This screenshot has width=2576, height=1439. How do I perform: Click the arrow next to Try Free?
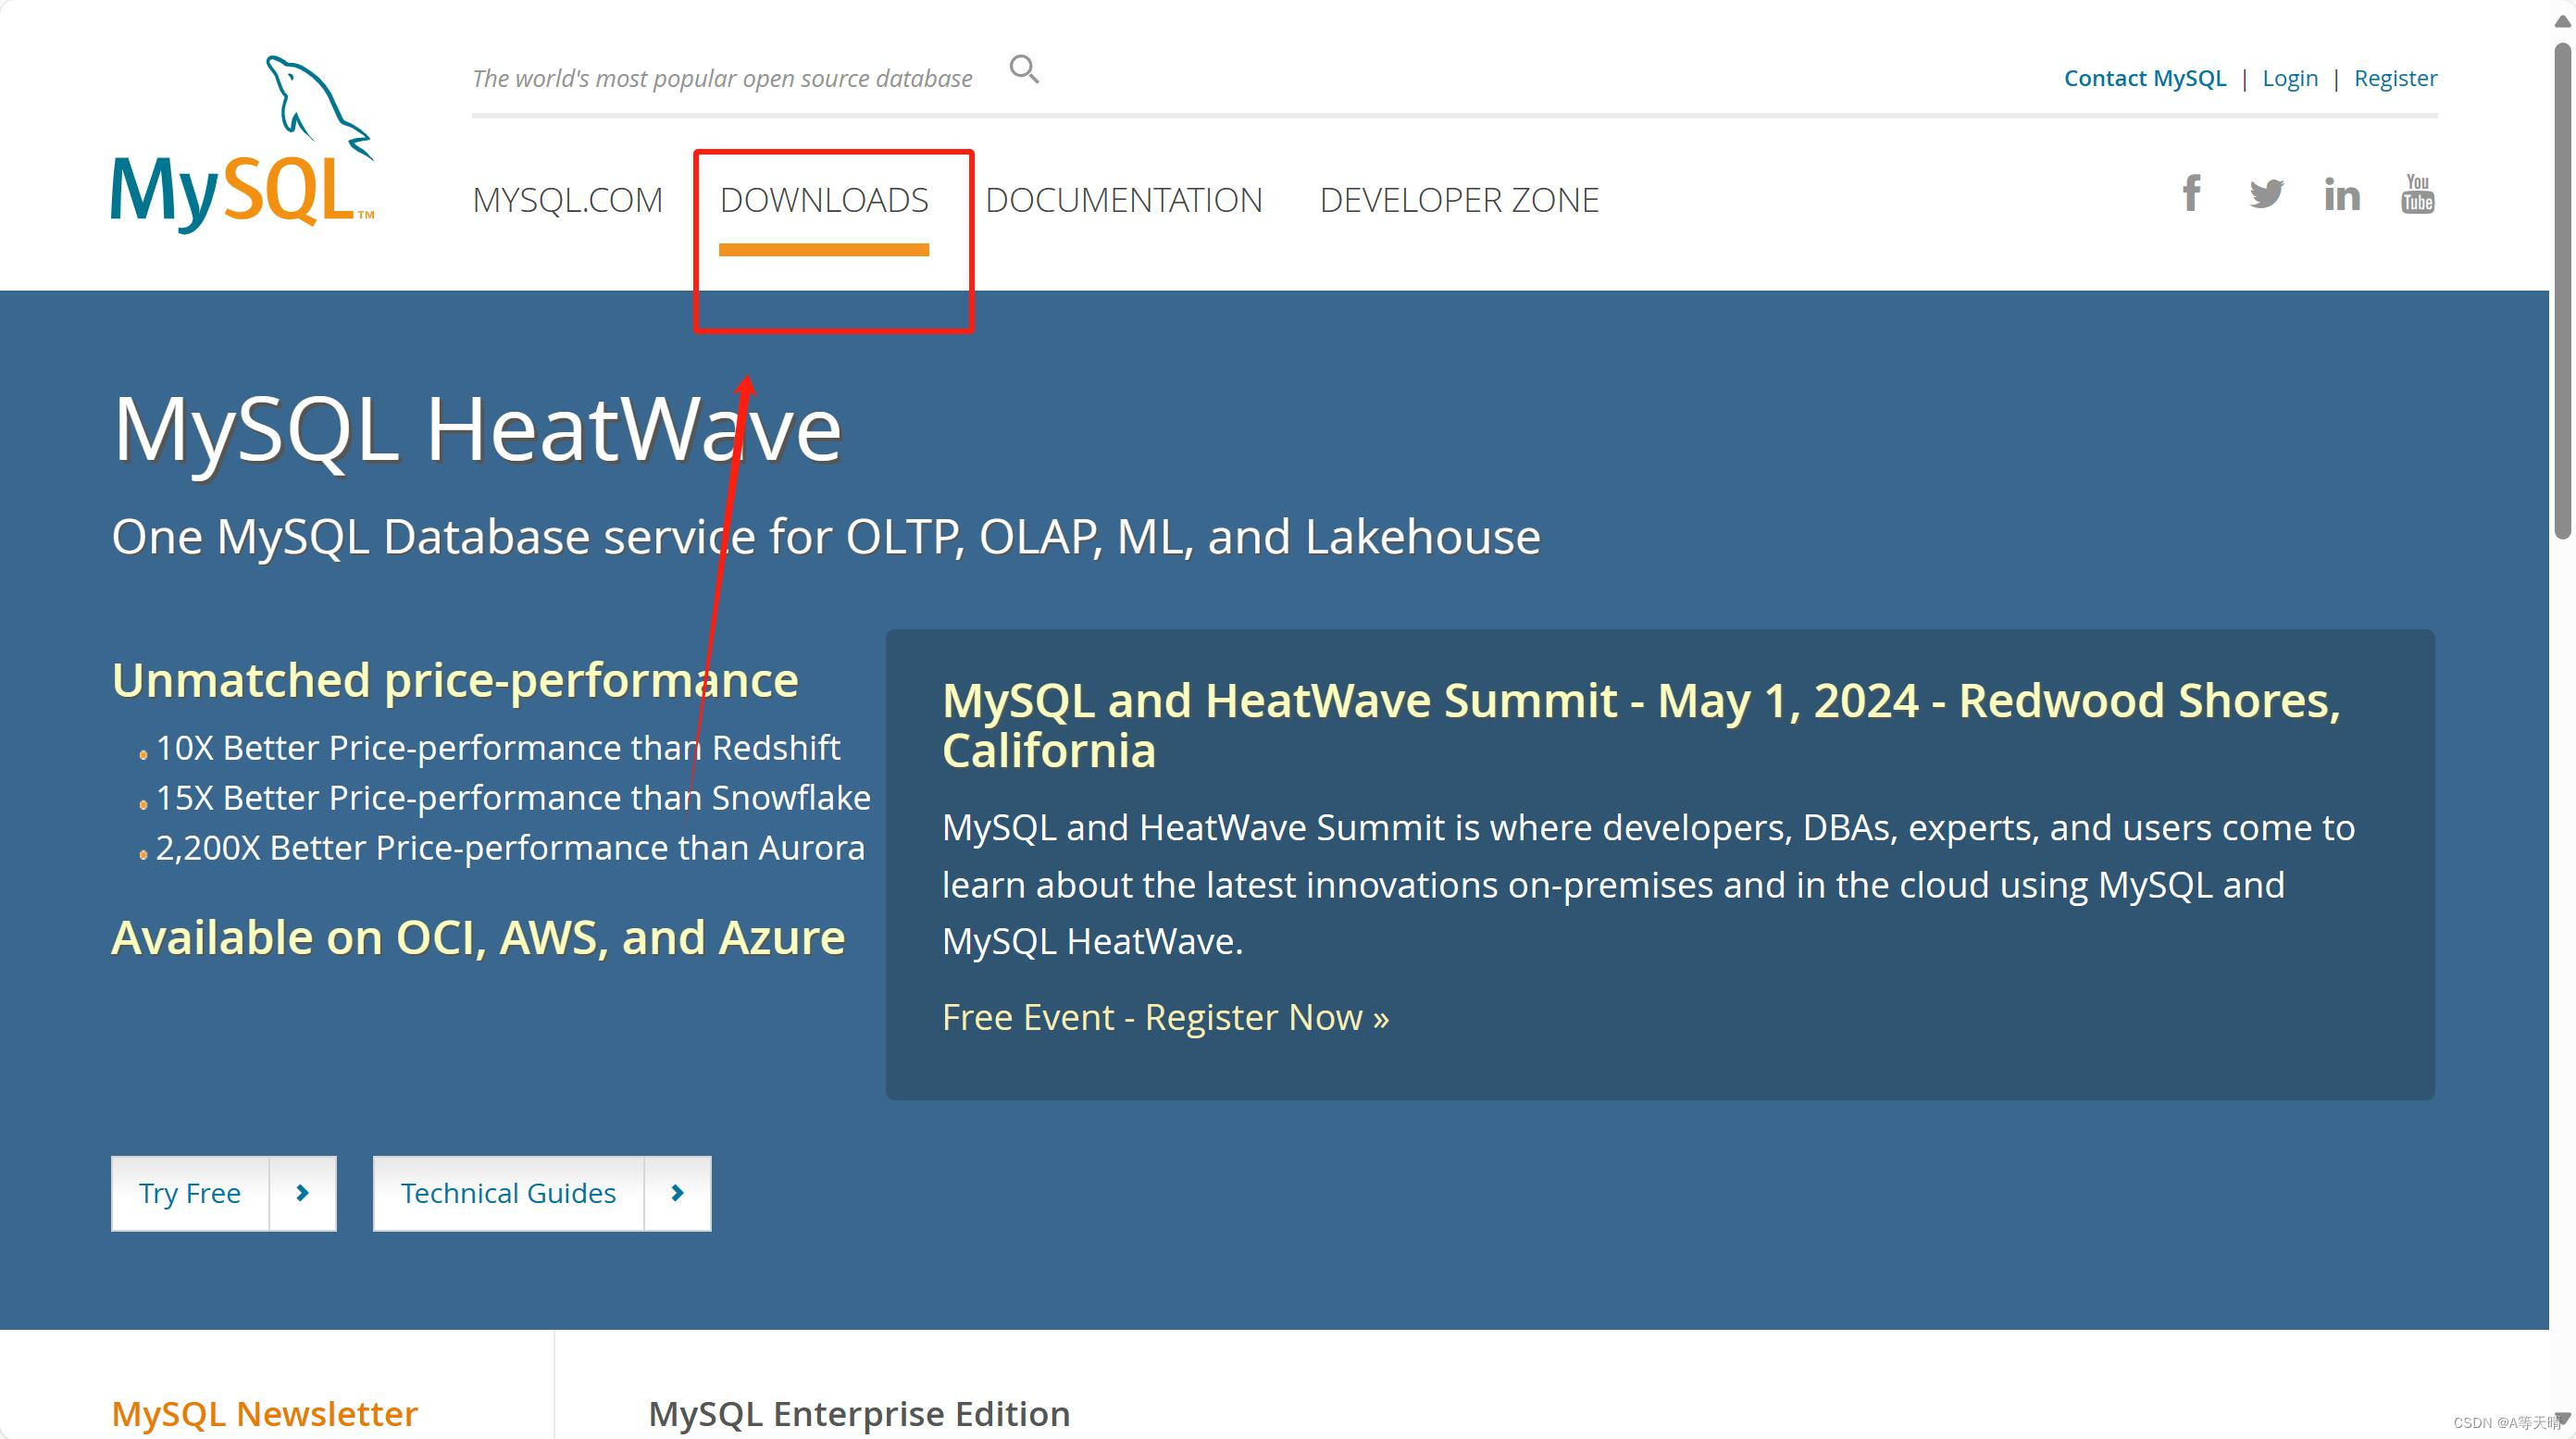(x=302, y=1192)
